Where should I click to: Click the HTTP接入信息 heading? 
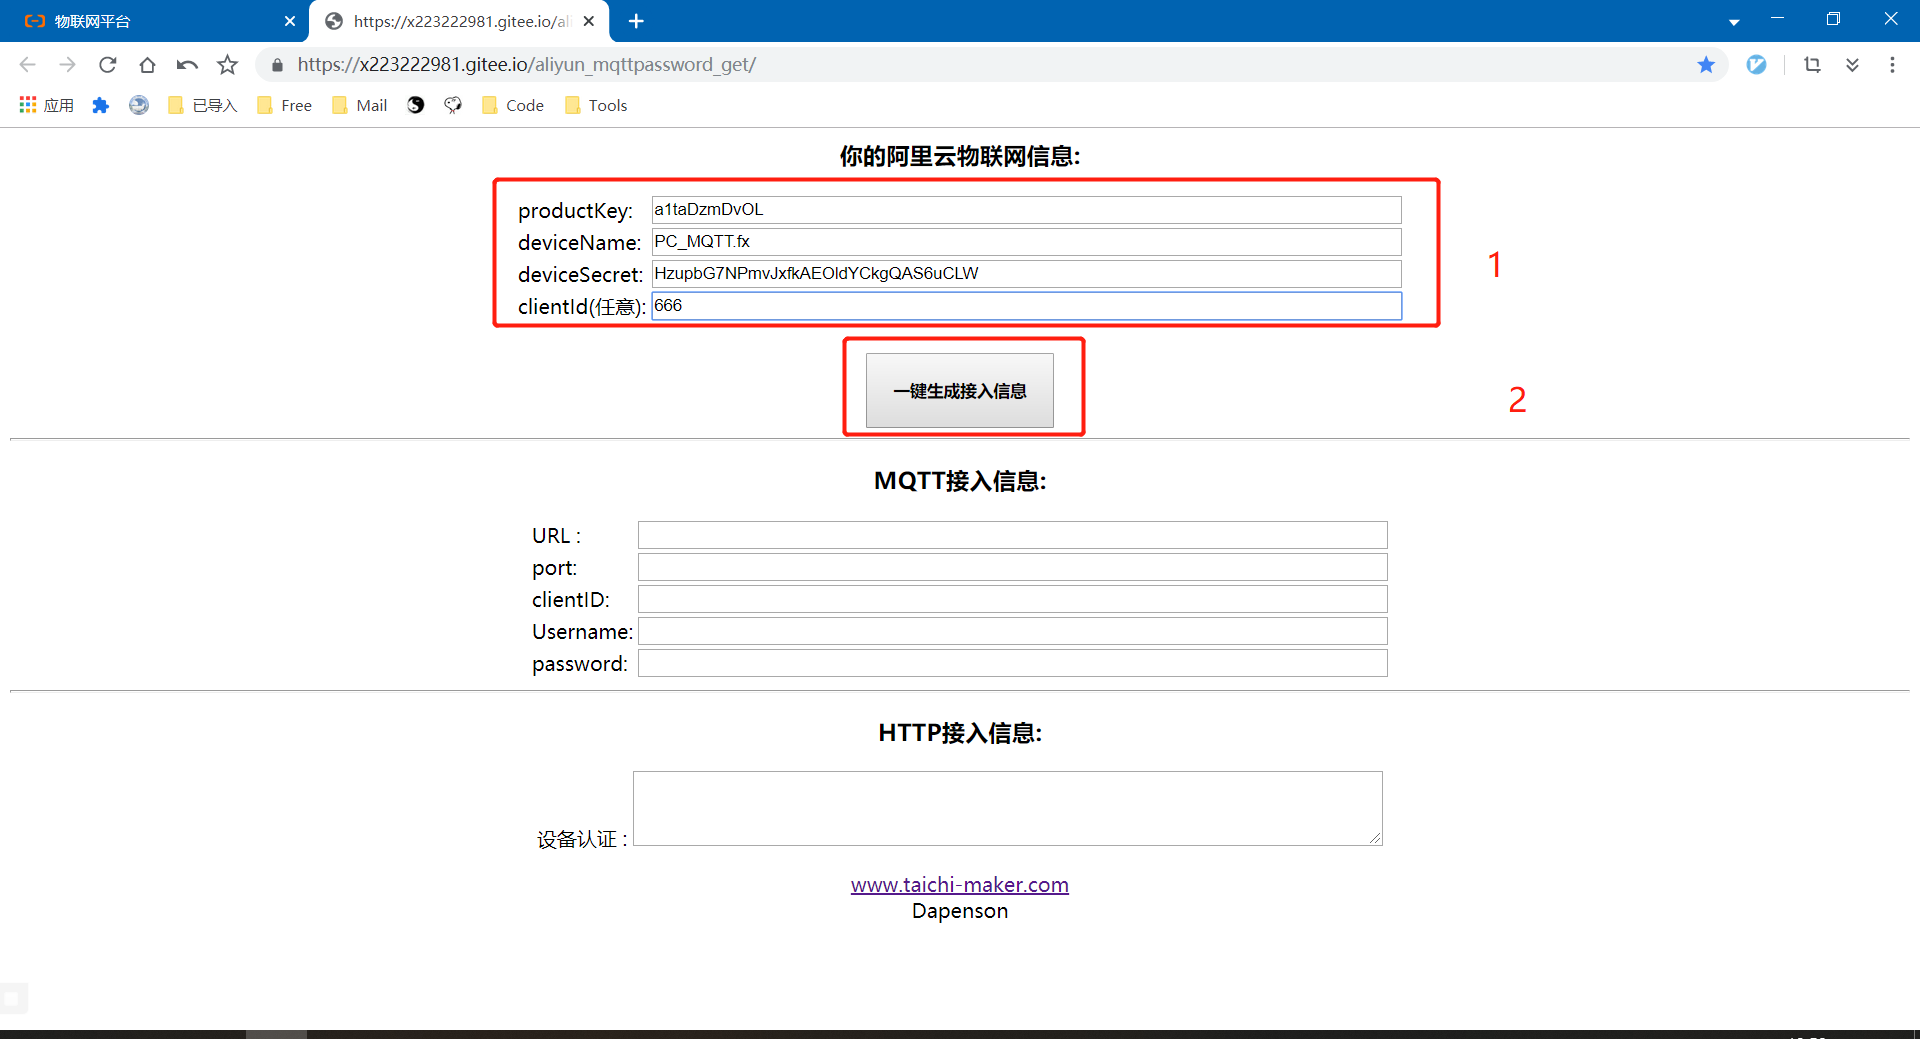point(960,733)
